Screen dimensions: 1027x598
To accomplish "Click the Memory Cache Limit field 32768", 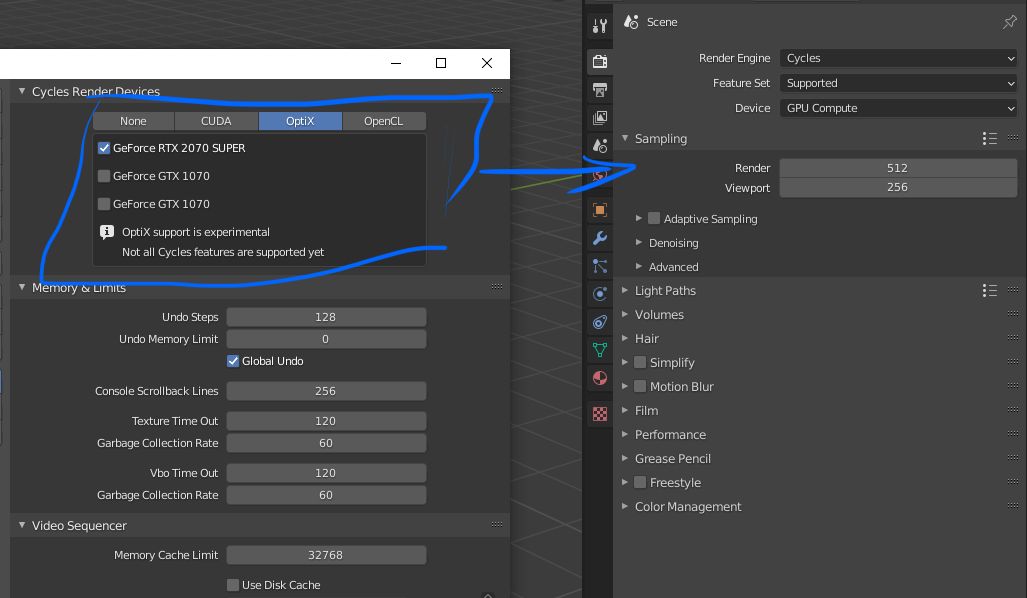I will tap(326, 555).
